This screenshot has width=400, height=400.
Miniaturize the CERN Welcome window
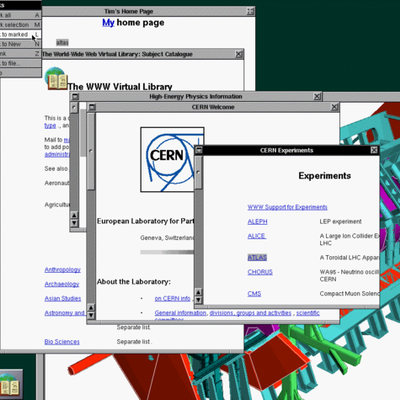tap(92, 107)
